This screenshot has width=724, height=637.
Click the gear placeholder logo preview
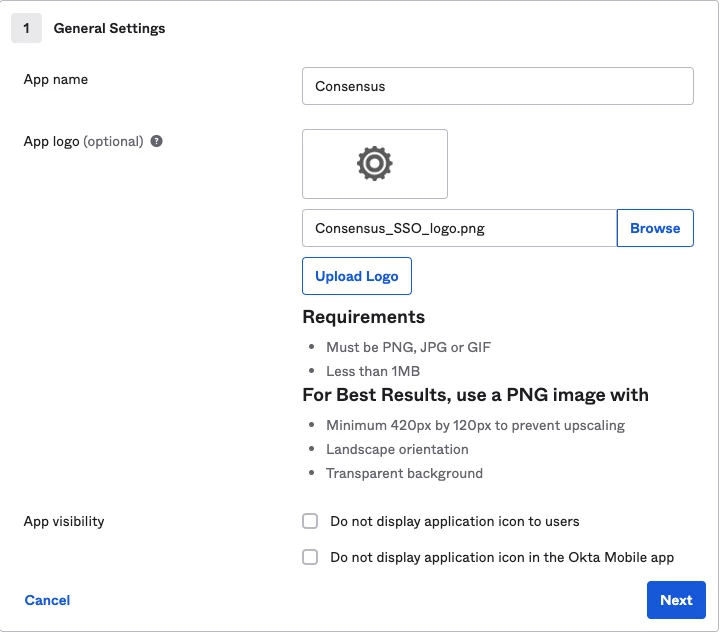pos(375,164)
